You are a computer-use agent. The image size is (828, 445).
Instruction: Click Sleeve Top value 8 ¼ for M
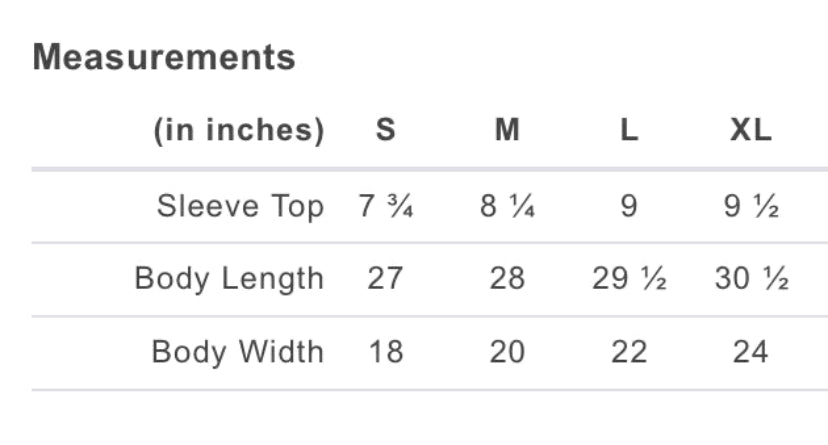(508, 206)
